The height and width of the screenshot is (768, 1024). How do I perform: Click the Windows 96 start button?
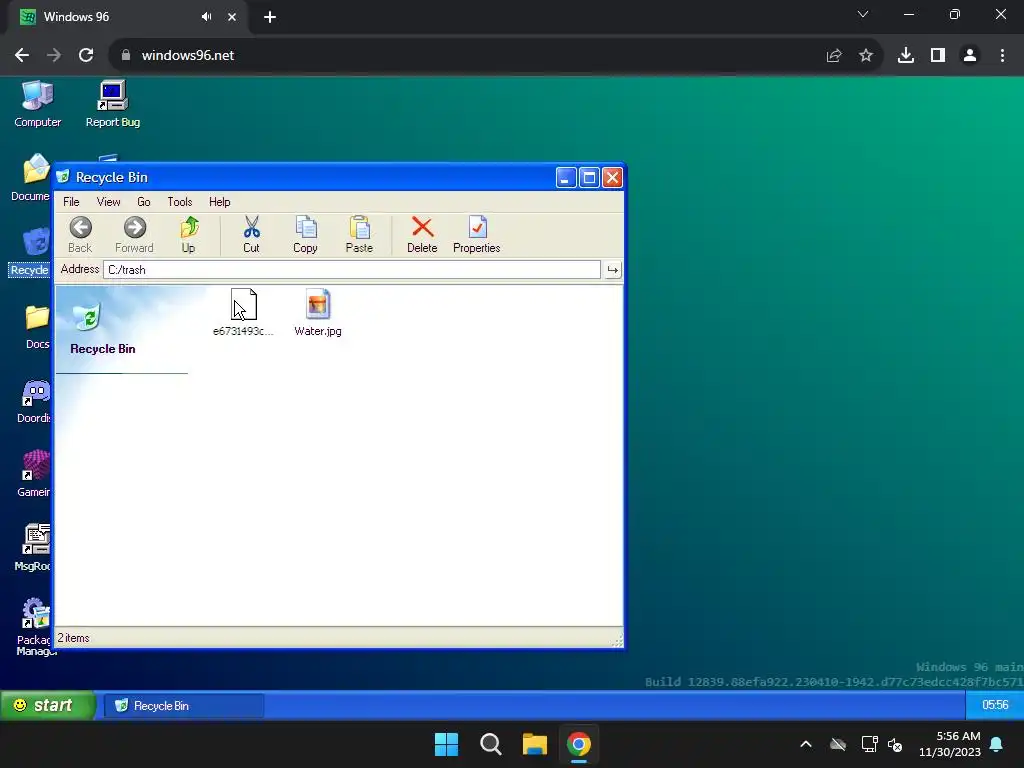47,705
